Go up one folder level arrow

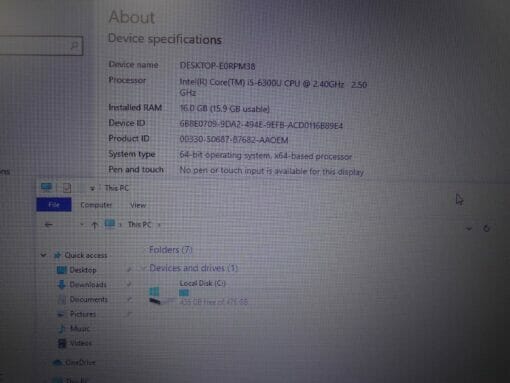[94, 225]
